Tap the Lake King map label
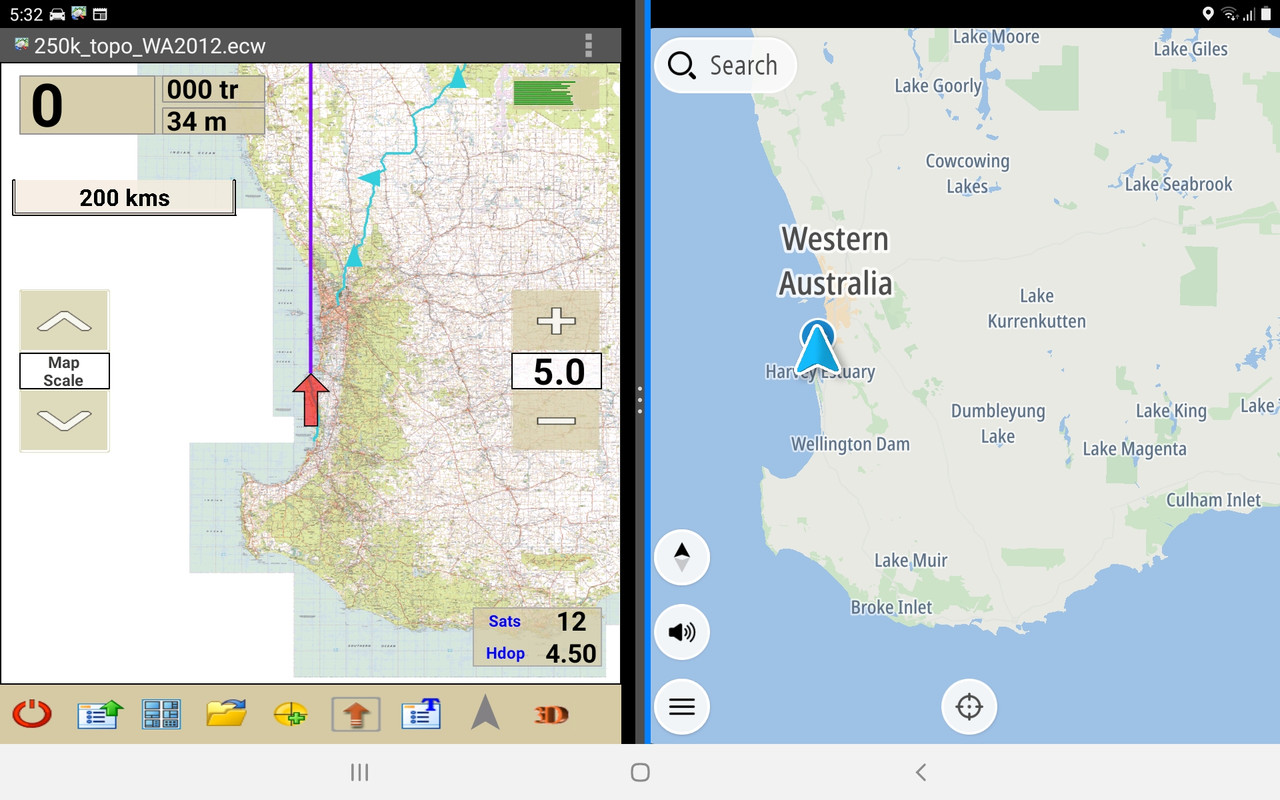 (x=1171, y=411)
